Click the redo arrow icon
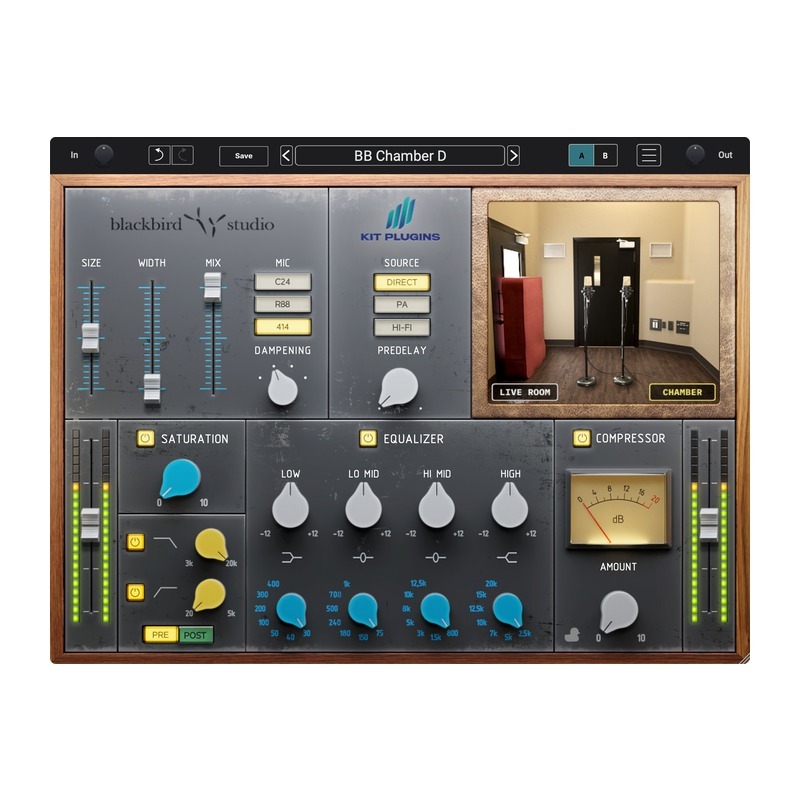Viewport: 800px width, 800px height. tap(183, 155)
